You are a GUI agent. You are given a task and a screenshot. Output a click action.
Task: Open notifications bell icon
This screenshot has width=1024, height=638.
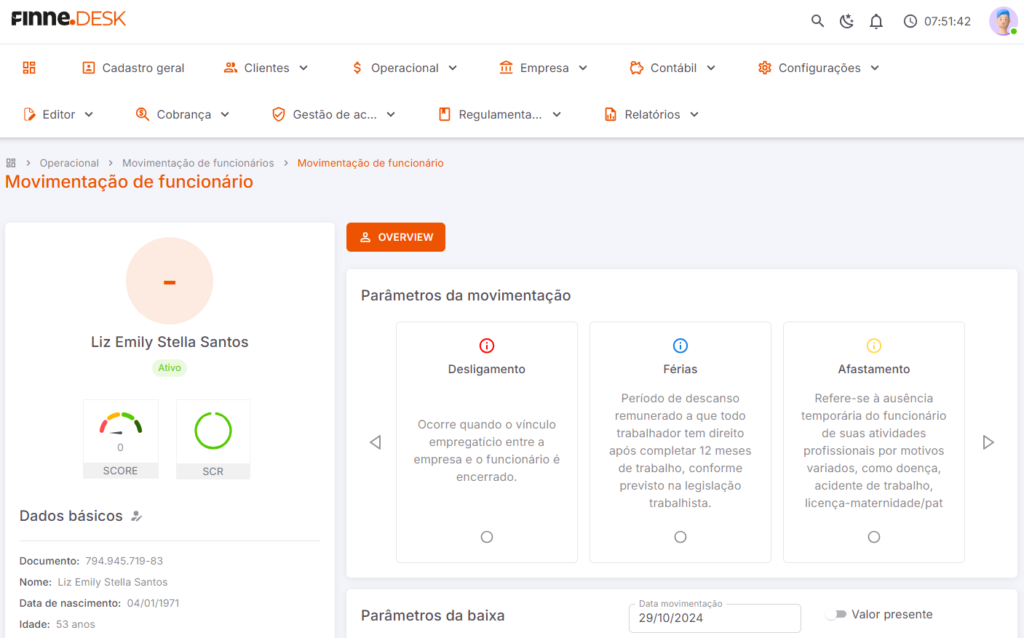pos(876,21)
